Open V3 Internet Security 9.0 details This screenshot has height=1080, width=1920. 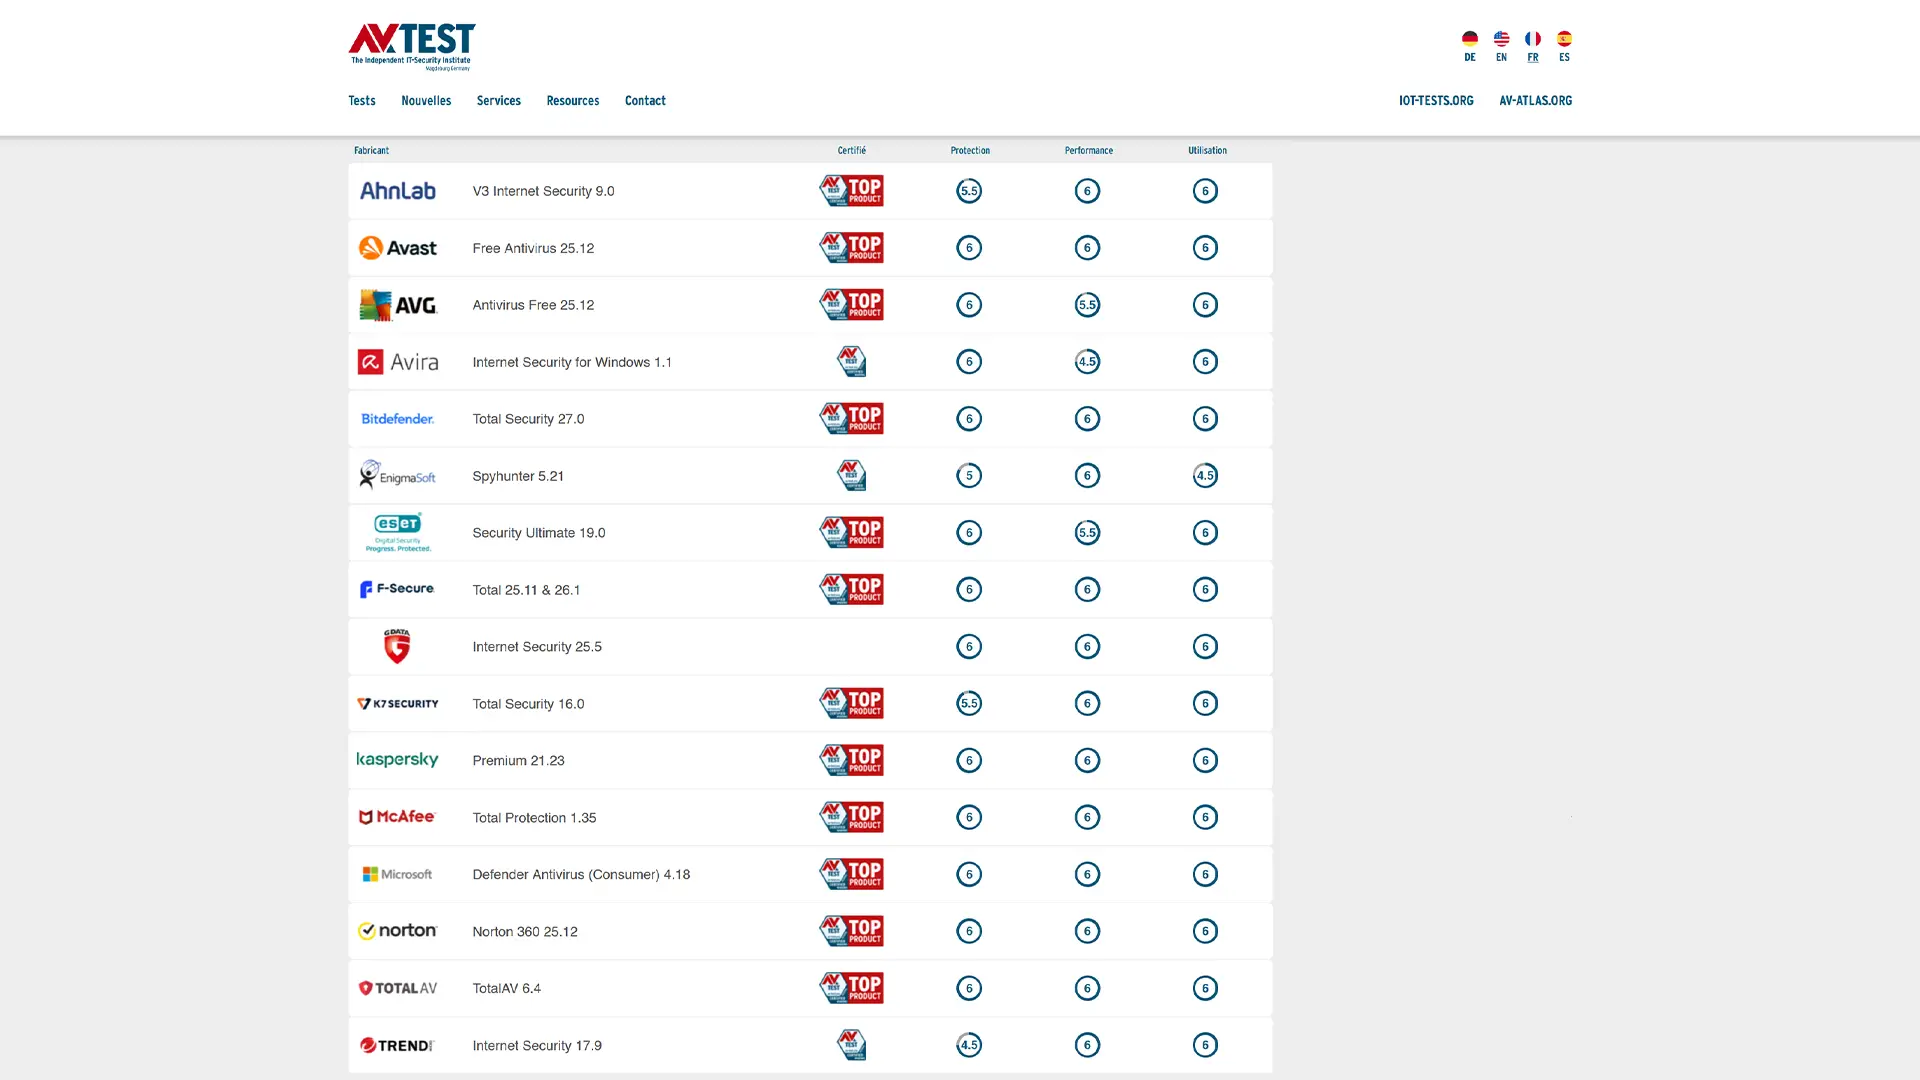point(543,191)
